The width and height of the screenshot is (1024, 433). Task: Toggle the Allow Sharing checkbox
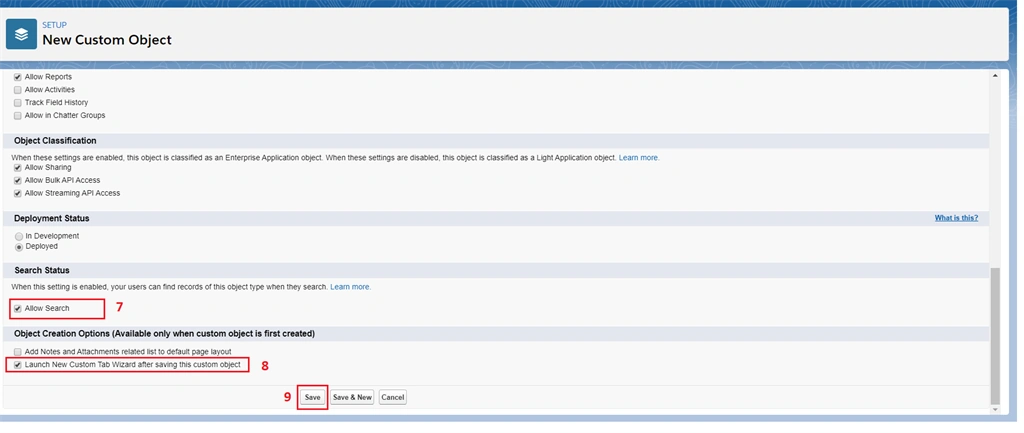click(18, 168)
